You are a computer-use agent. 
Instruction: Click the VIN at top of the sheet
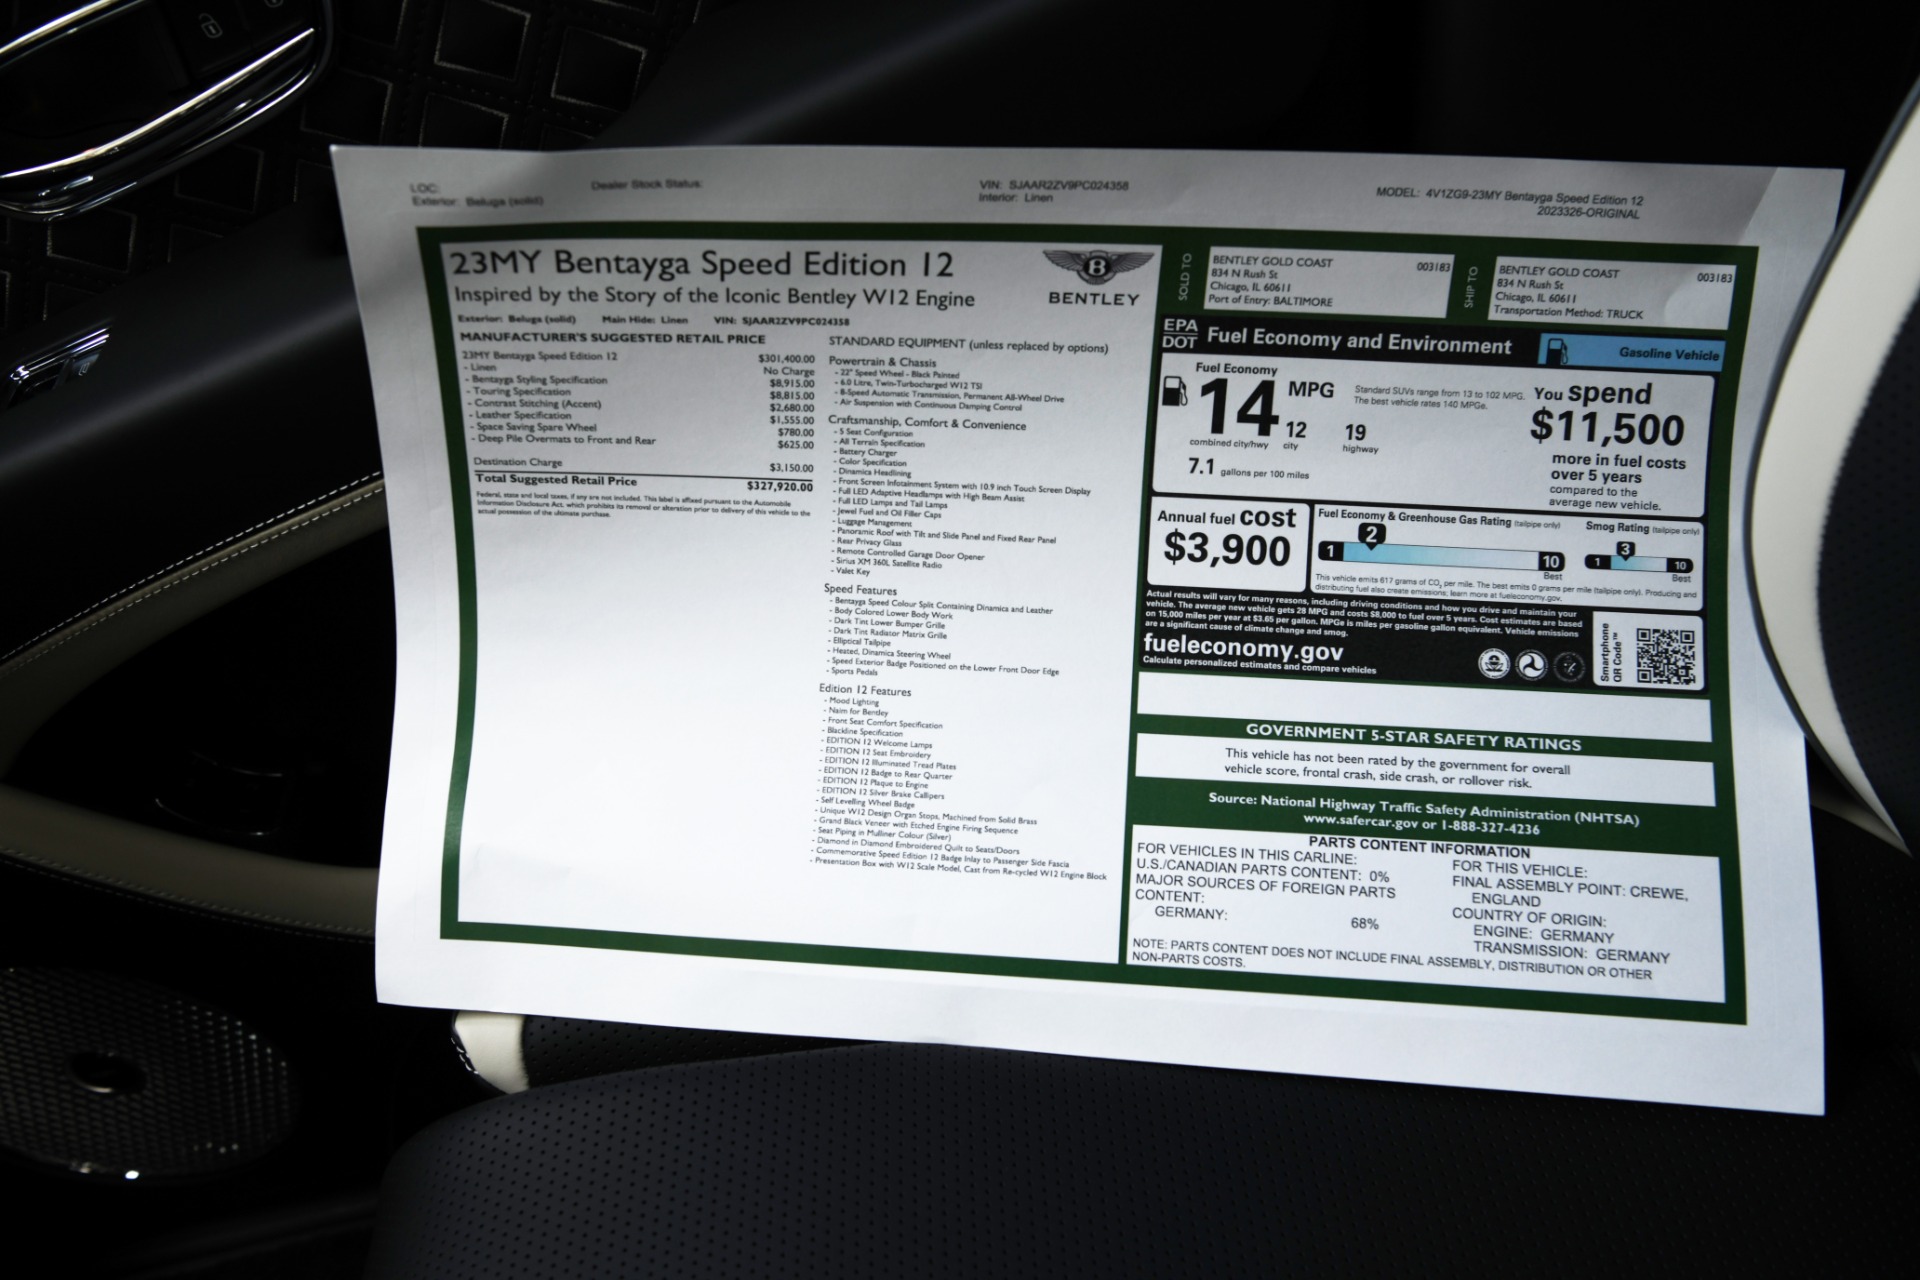[x=1054, y=186]
